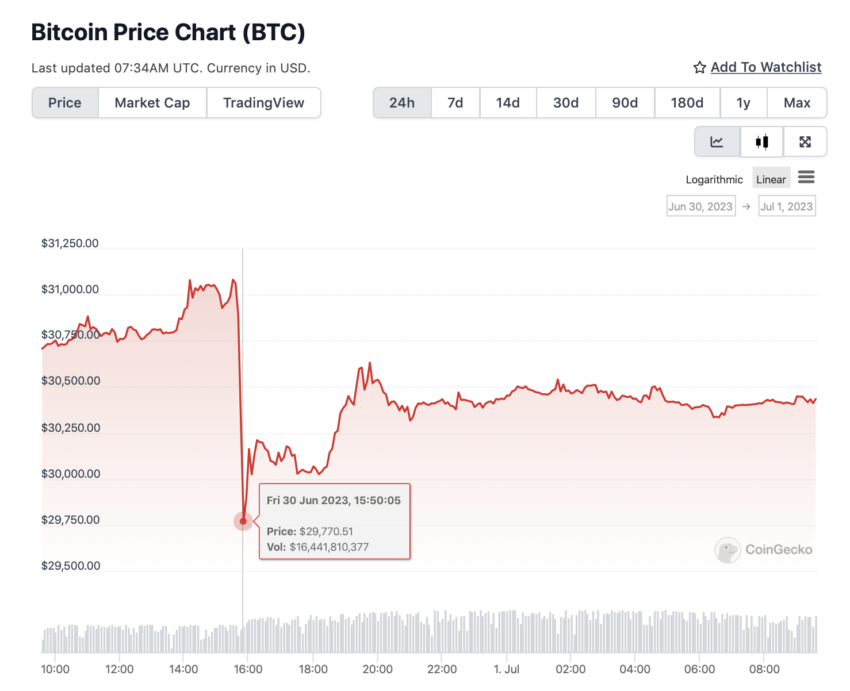
Task: Select the Price tab
Action: tap(65, 102)
